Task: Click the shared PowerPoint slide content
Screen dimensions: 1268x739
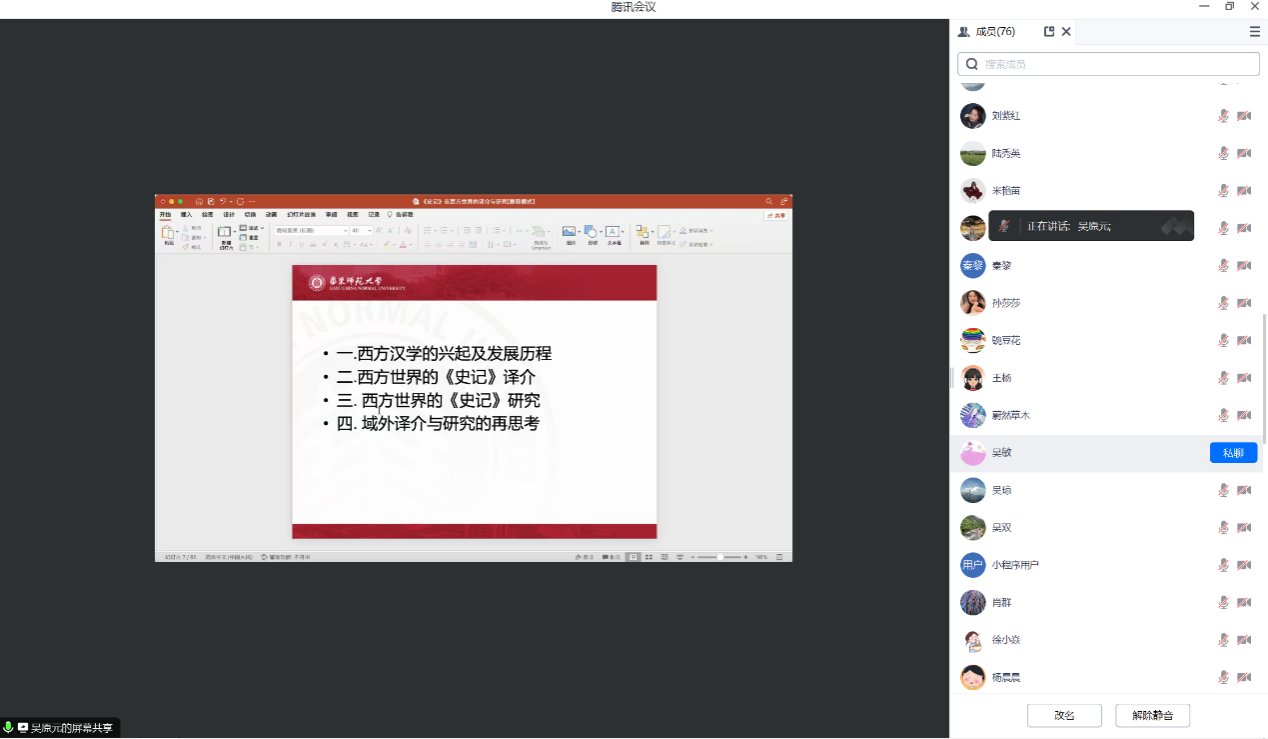Action: (474, 400)
